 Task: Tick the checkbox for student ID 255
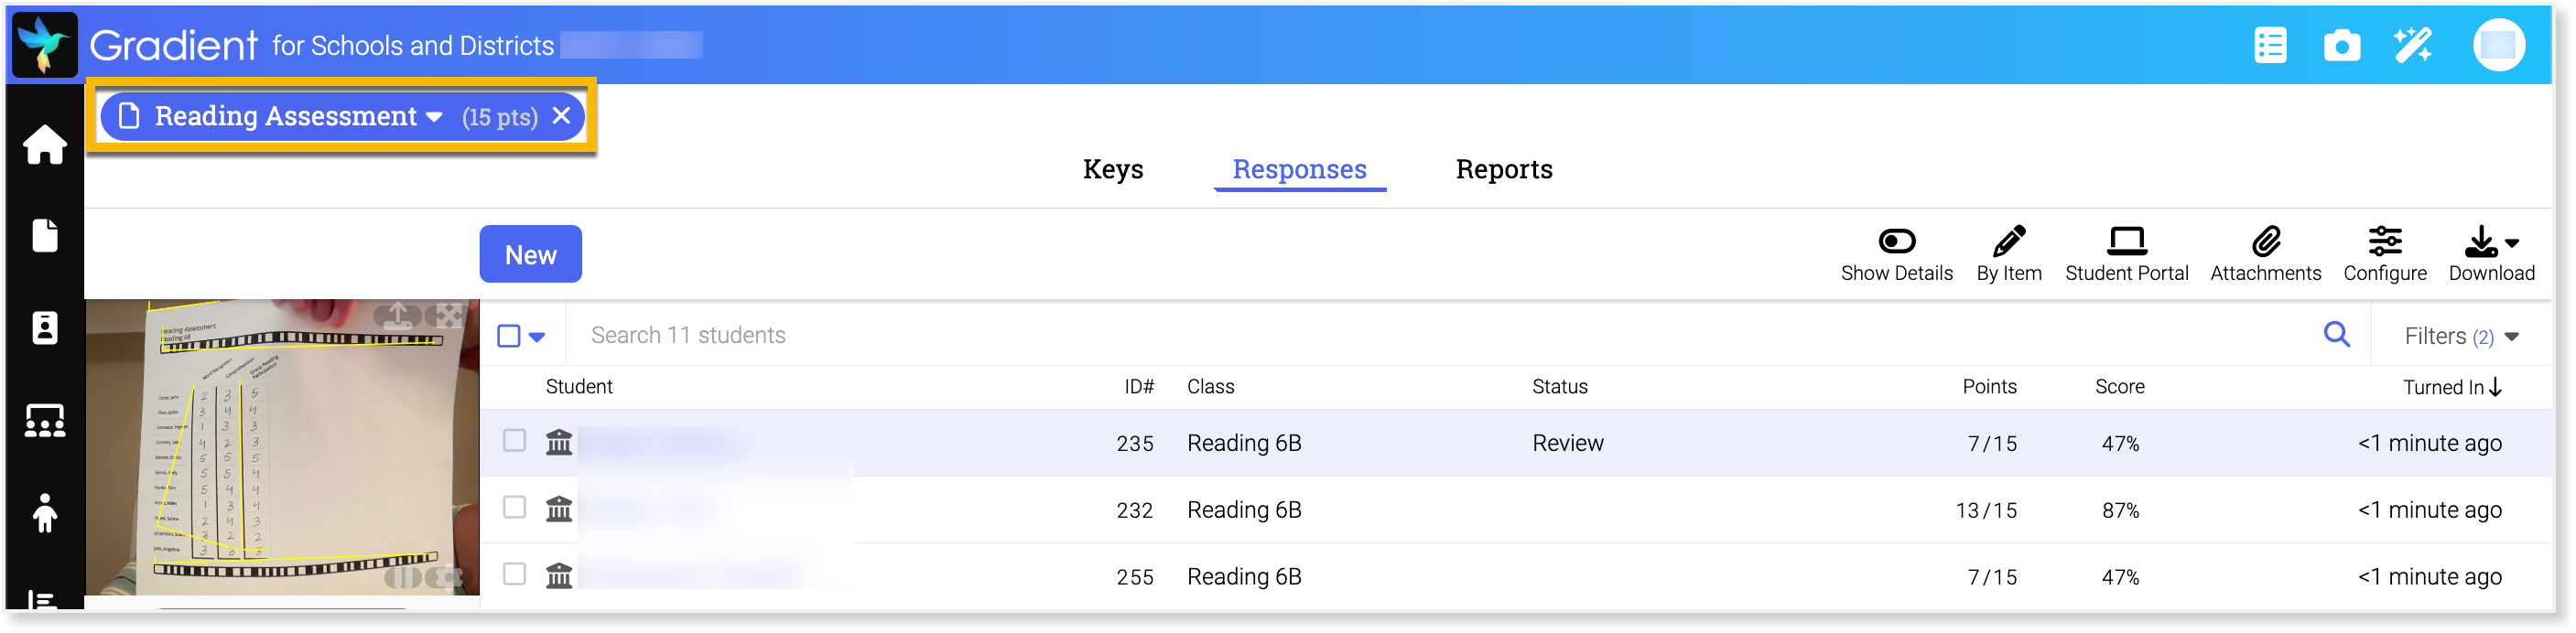(515, 575)
